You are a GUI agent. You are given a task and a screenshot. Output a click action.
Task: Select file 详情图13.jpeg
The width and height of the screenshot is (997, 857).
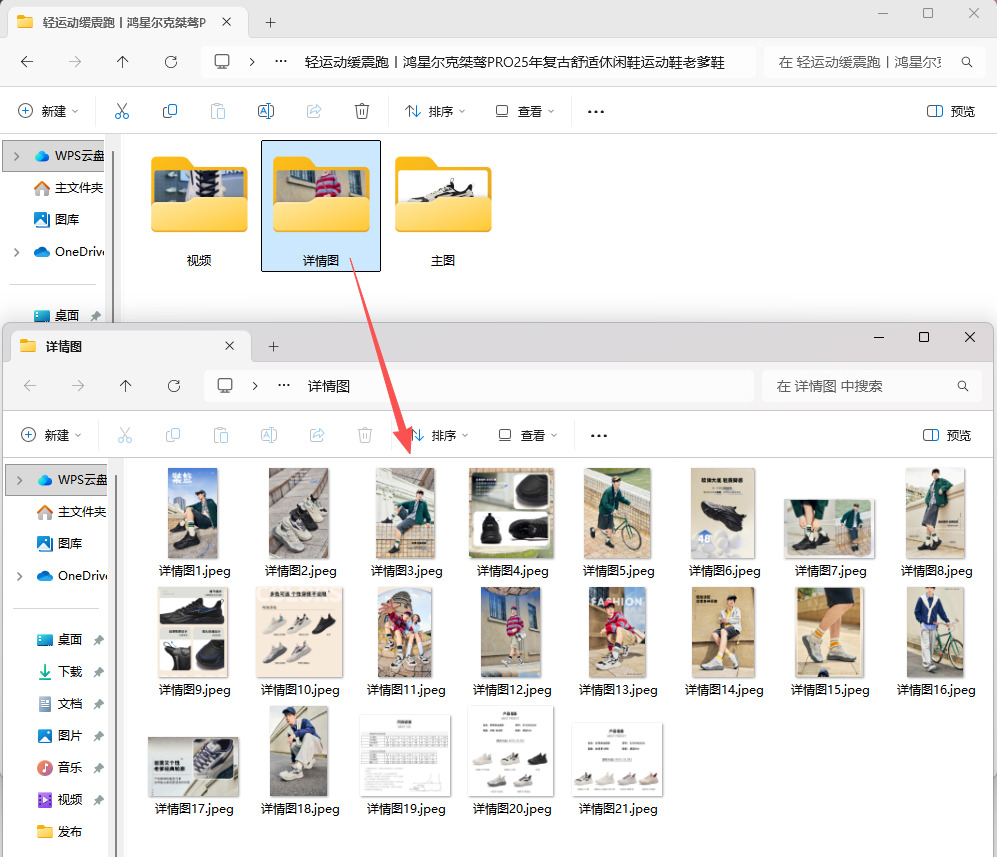(x=617, y=641)
